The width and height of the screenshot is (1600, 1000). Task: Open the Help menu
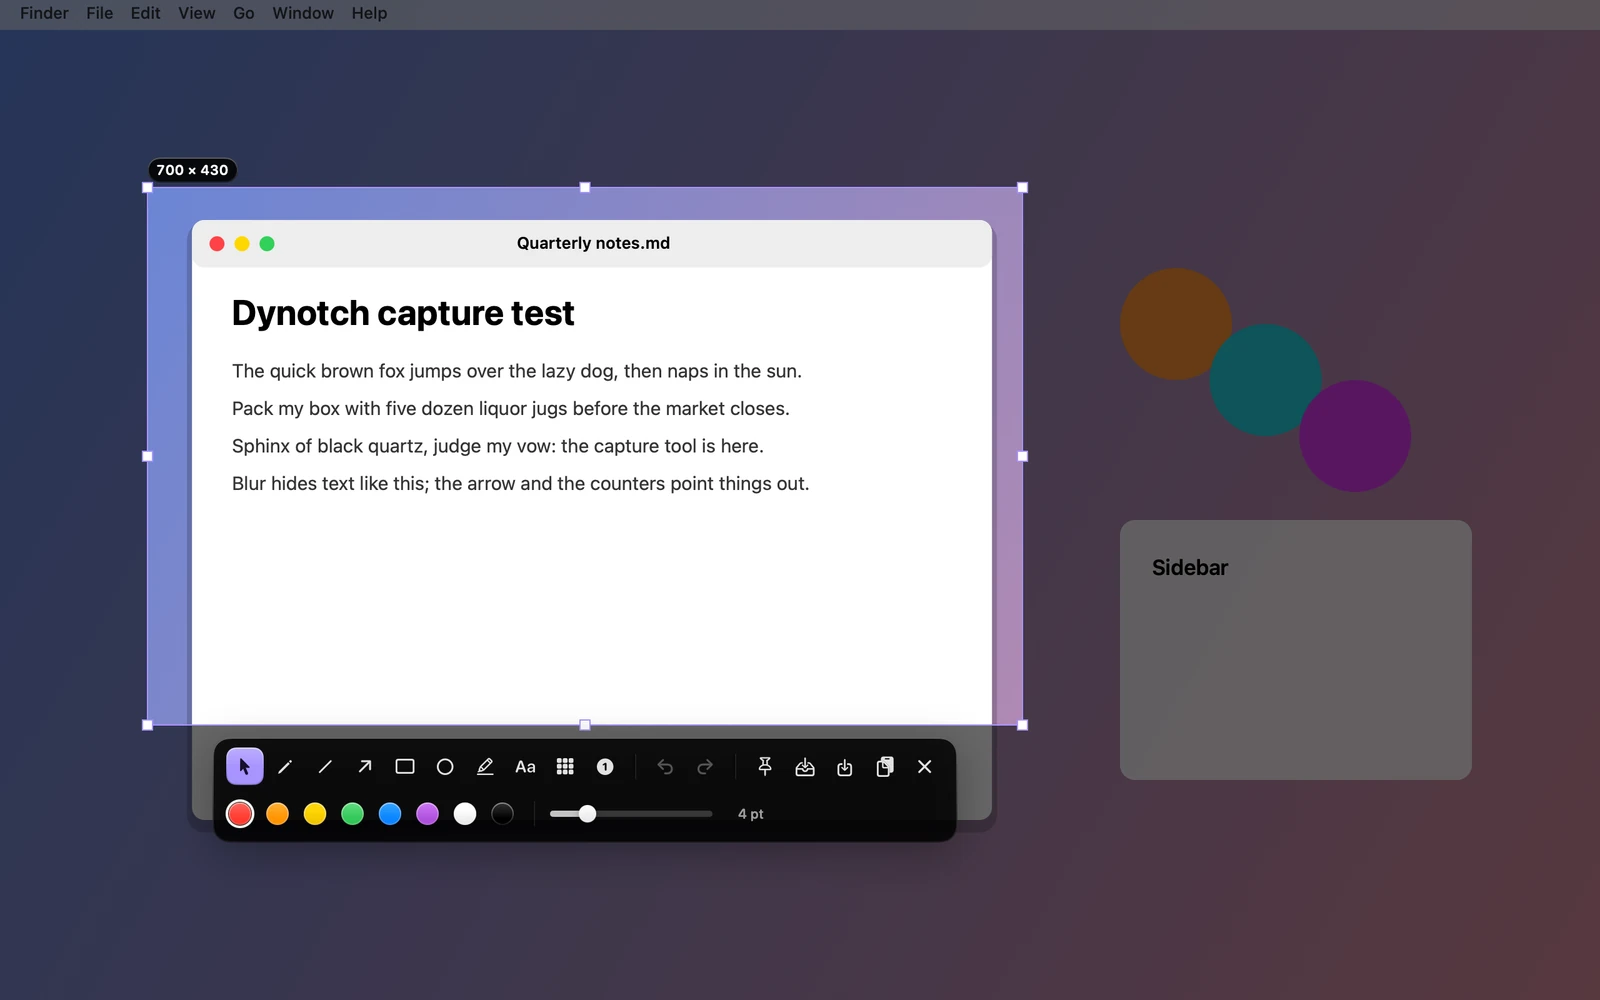click(x=369, y=13)
